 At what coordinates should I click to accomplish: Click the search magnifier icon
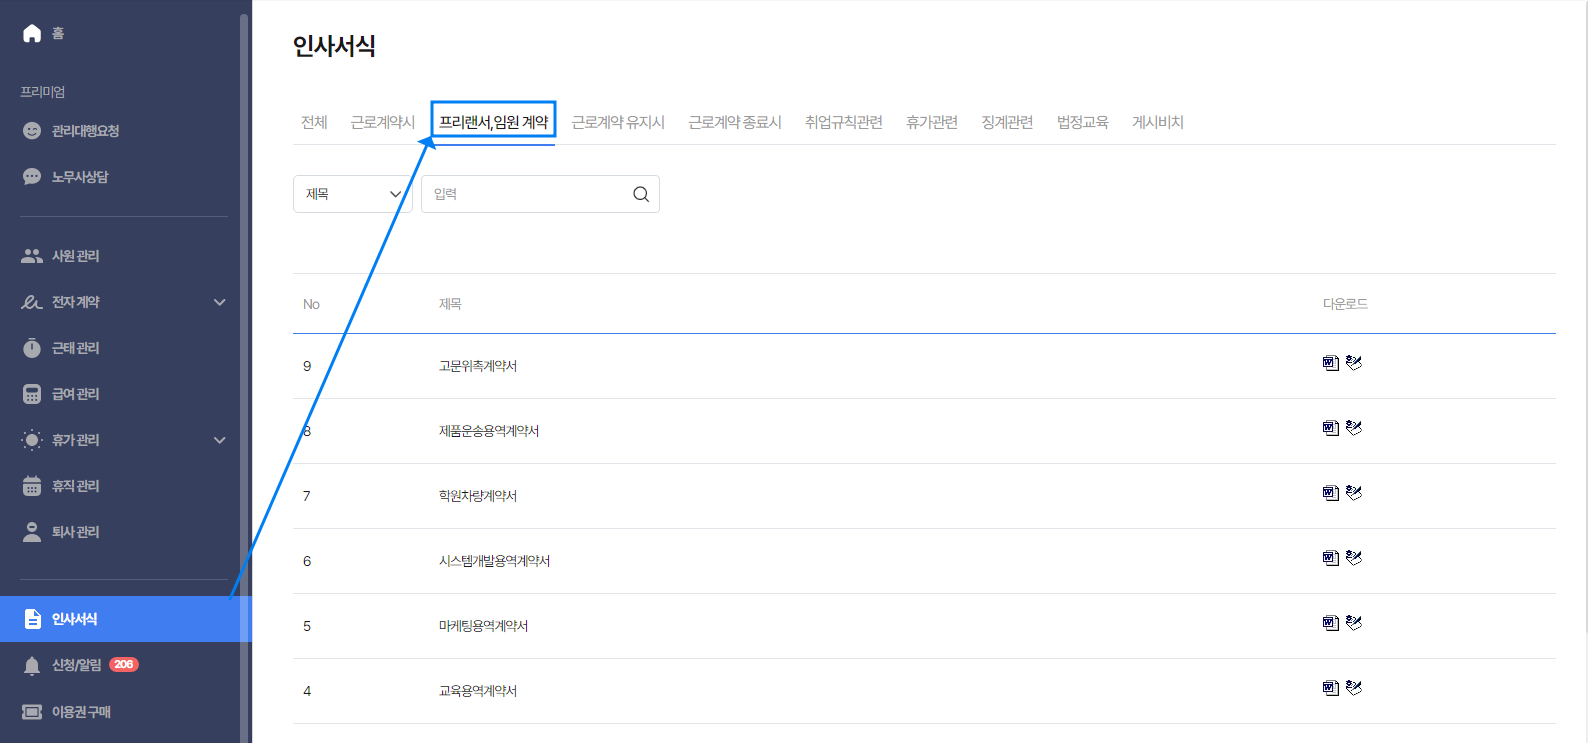point(641,194)
